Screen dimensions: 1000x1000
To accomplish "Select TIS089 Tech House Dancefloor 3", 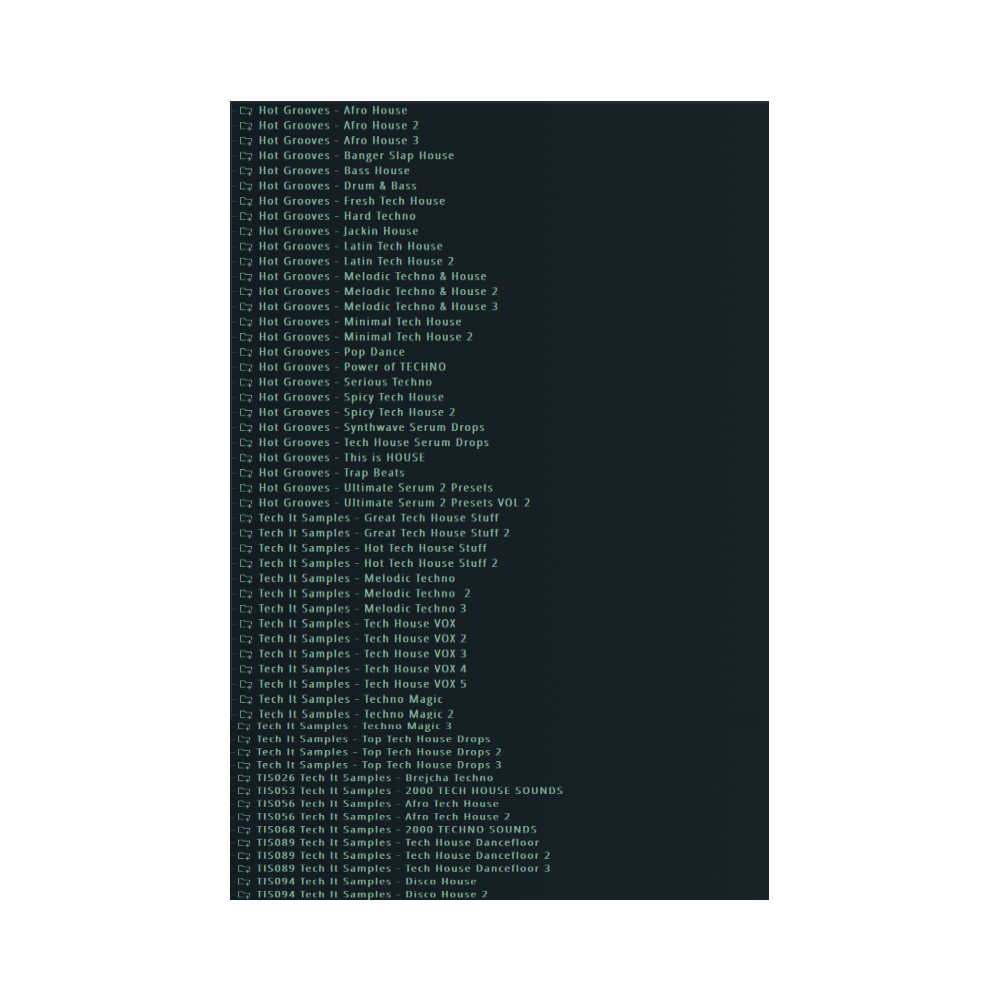I will [403, 869].
